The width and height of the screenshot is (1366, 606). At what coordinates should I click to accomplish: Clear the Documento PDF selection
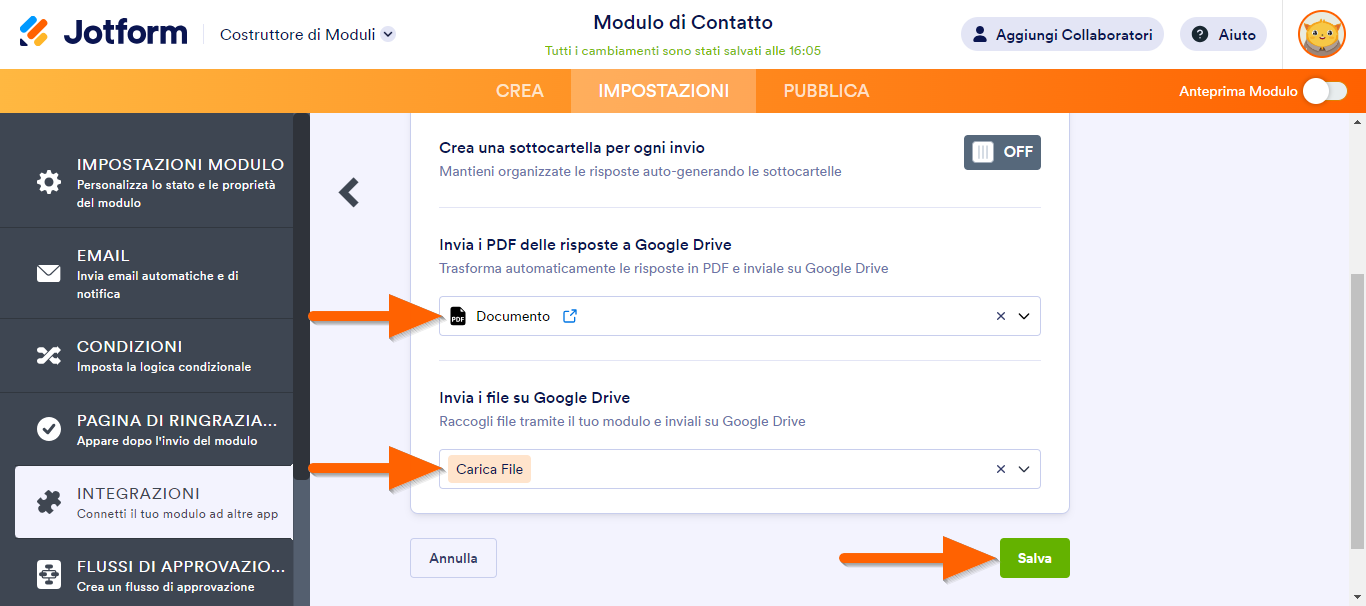pos(1000,316)
